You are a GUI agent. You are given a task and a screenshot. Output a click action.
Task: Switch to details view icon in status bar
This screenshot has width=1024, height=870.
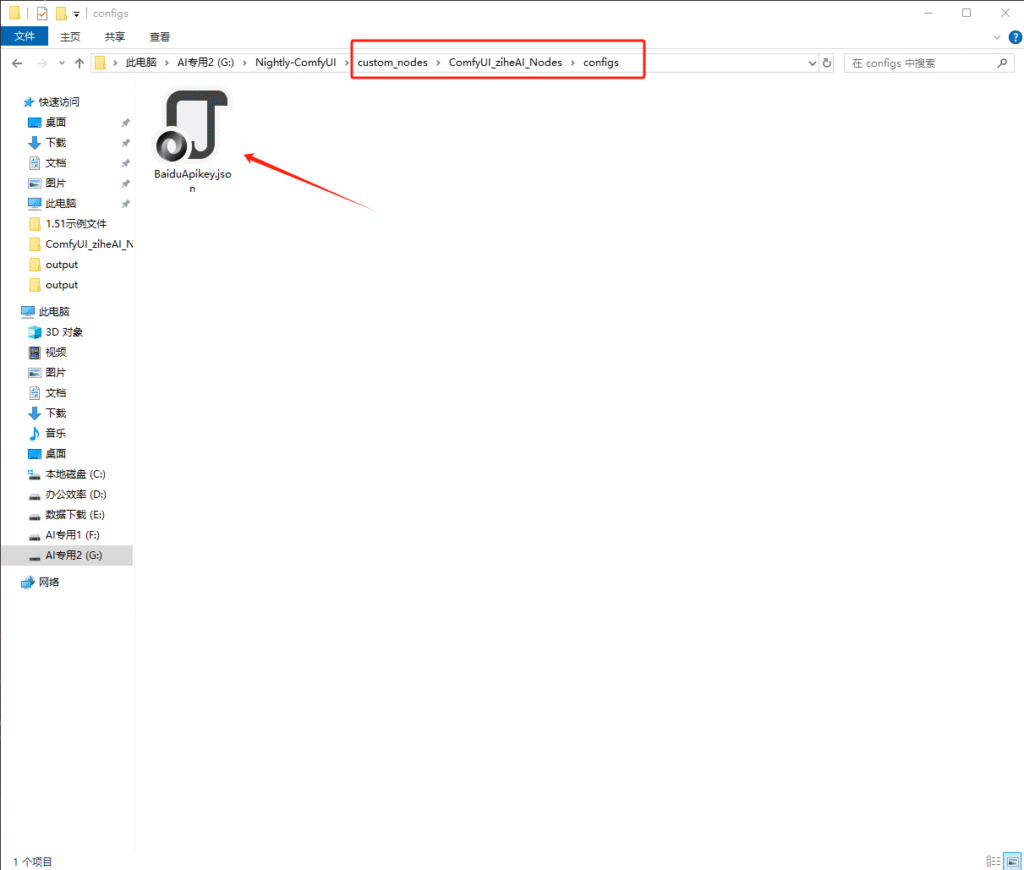click(993, 862)
